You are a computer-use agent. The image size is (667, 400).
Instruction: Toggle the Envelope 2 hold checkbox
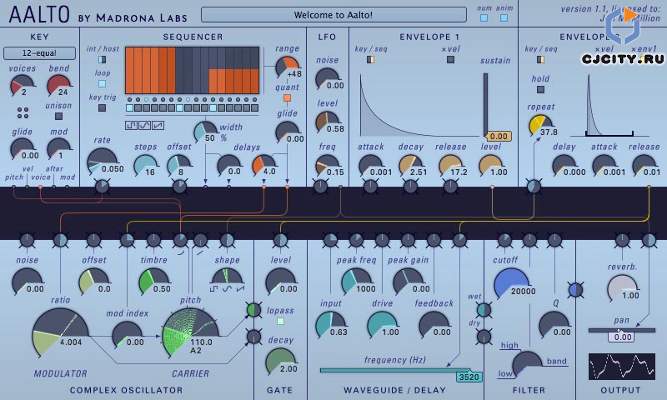(x=540, y=89)
